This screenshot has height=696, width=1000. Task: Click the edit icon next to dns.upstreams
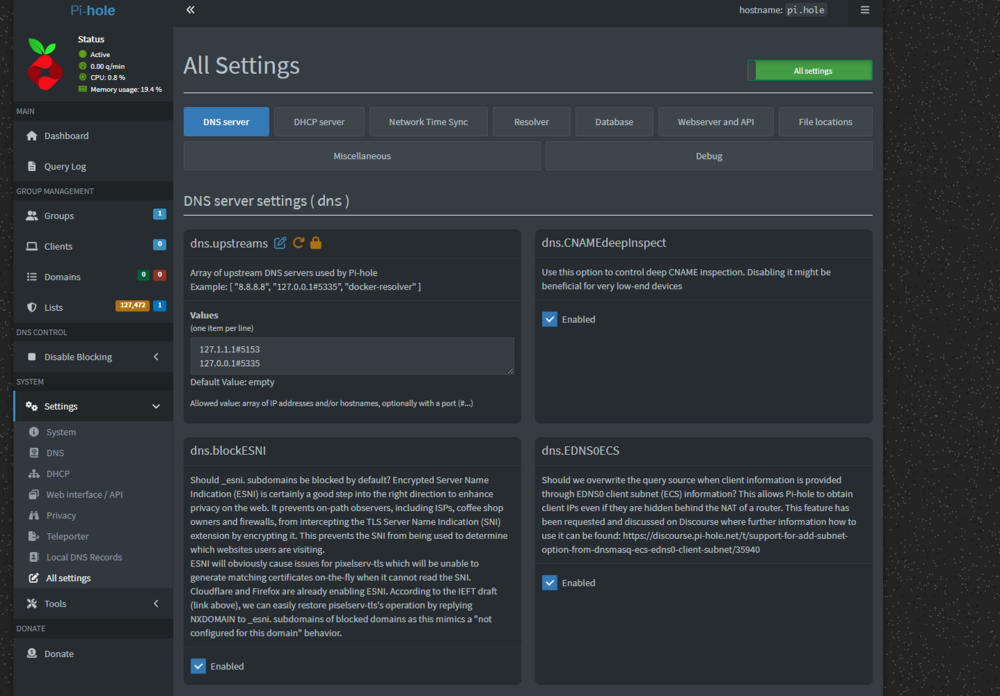coord(280,243)
